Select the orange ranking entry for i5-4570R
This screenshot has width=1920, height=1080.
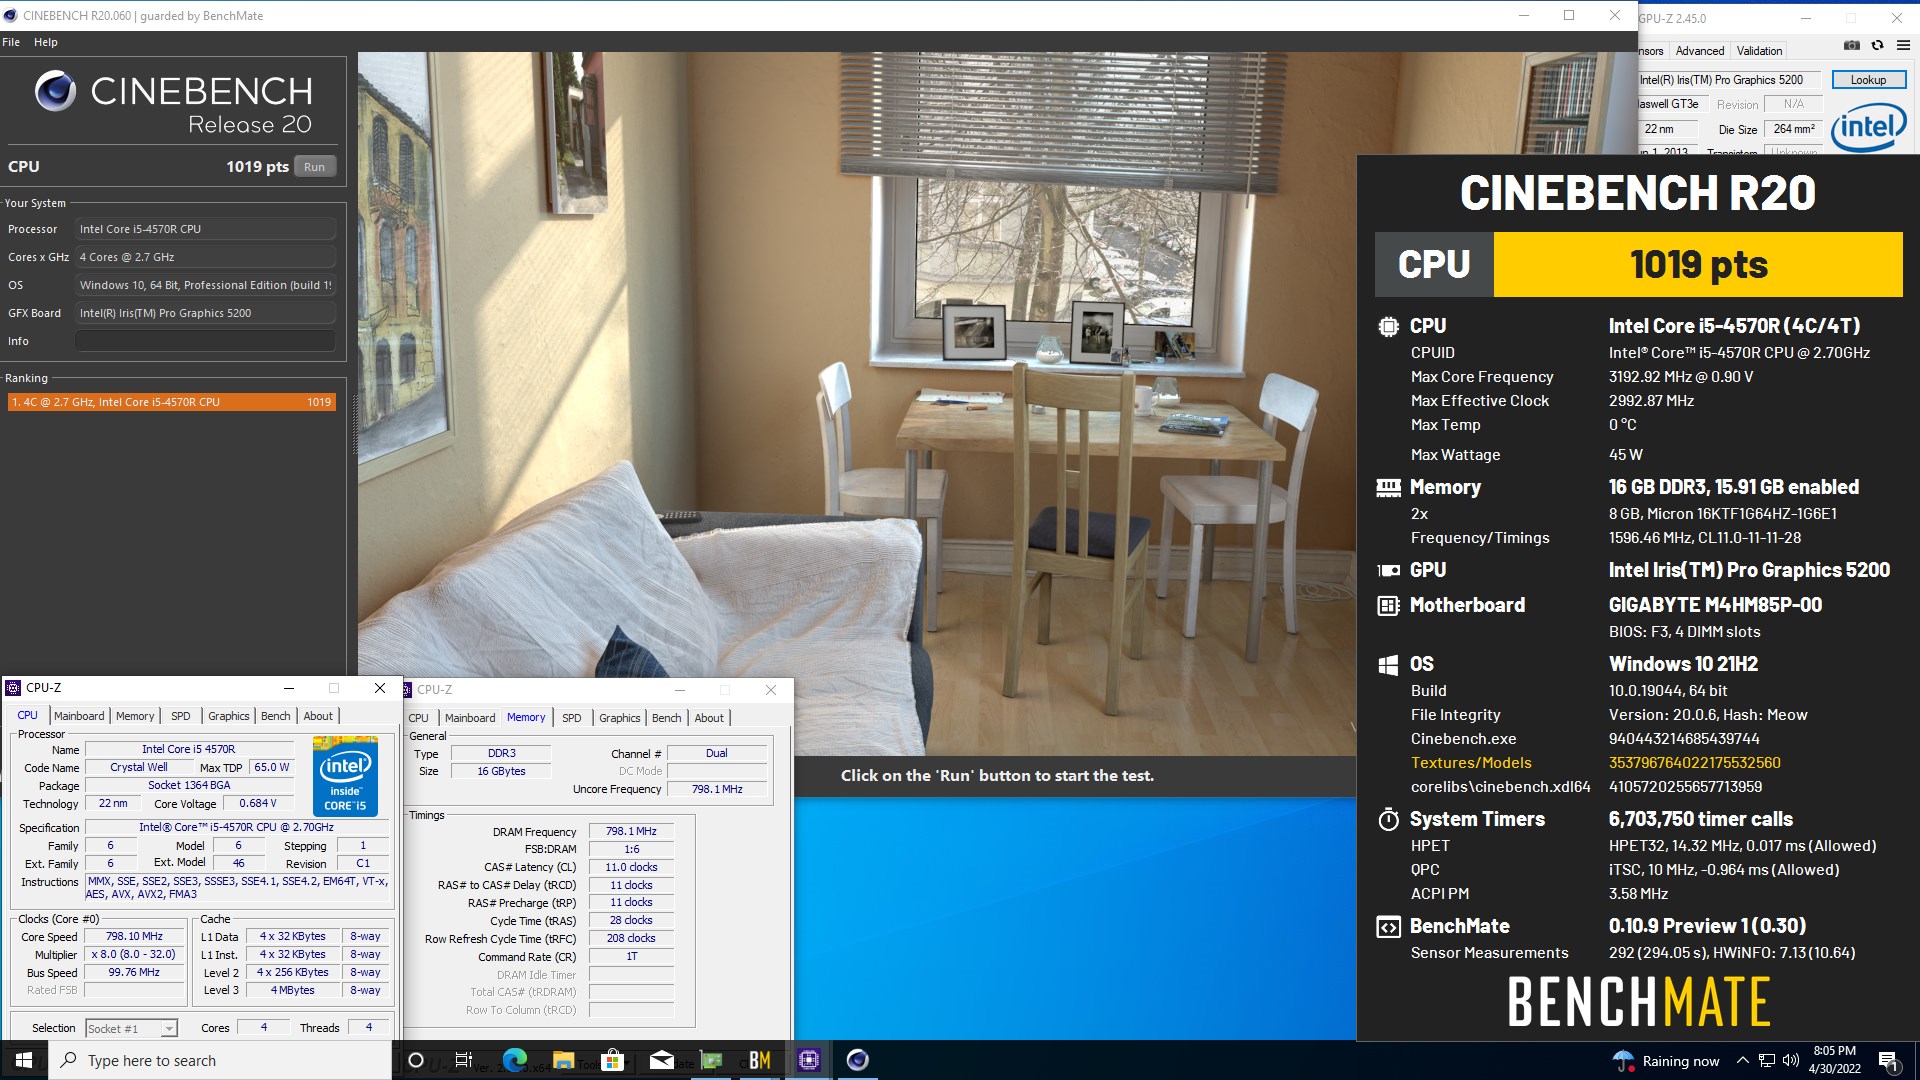171,402
